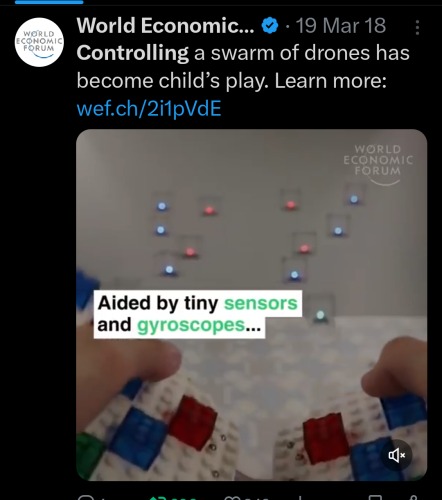Bookmark the tweet using the bookmark icon

(374, 498)
